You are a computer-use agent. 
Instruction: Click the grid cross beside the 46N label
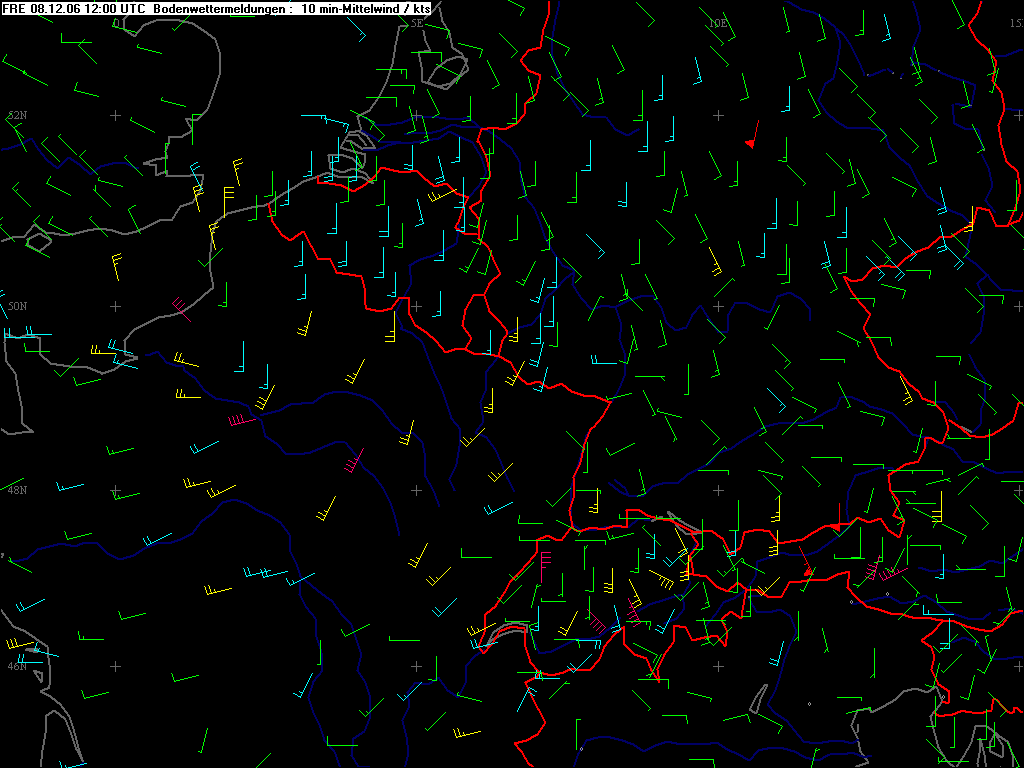pyautogui.click(x=115, y=666)
